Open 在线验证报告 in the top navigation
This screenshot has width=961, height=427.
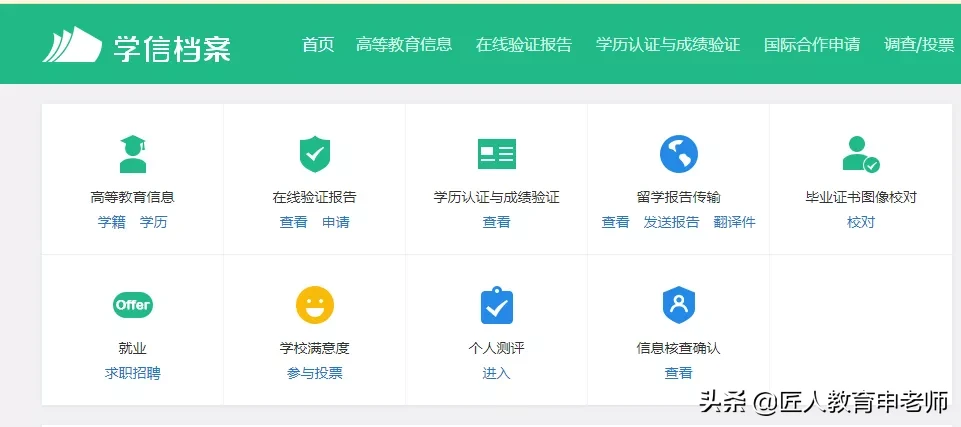point(523,44)
